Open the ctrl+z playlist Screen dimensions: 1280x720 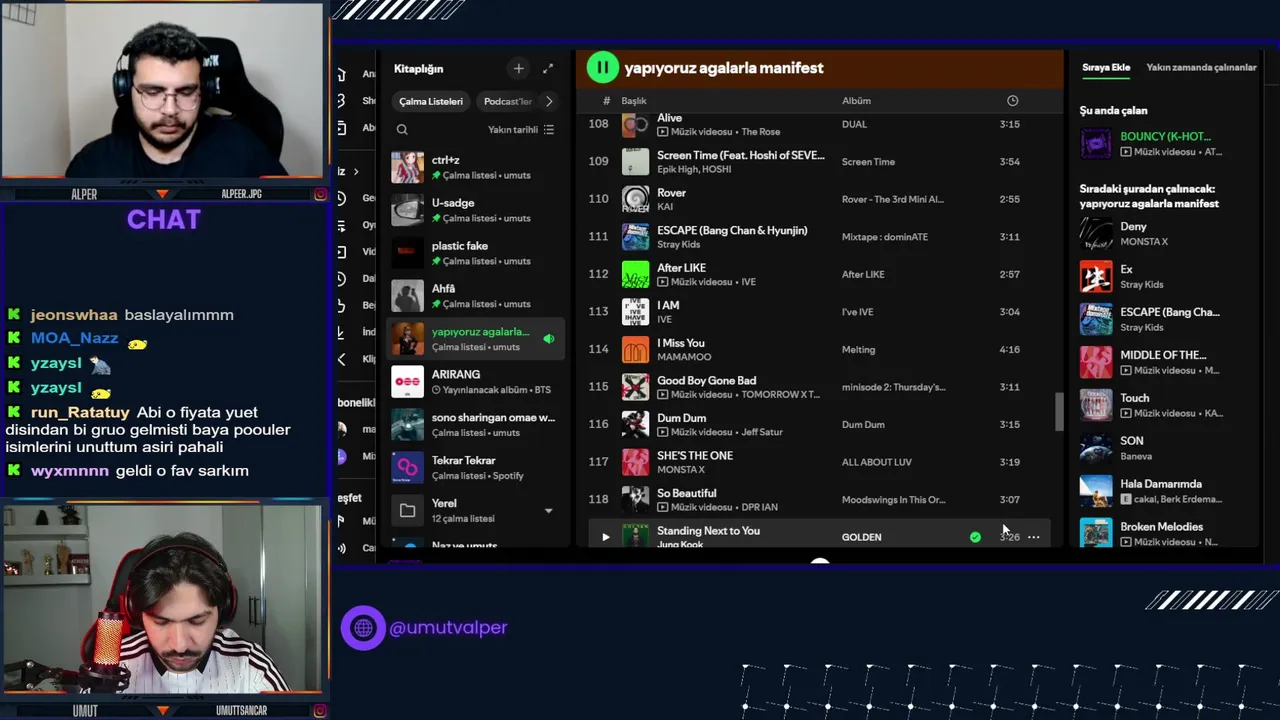[476, 167]
